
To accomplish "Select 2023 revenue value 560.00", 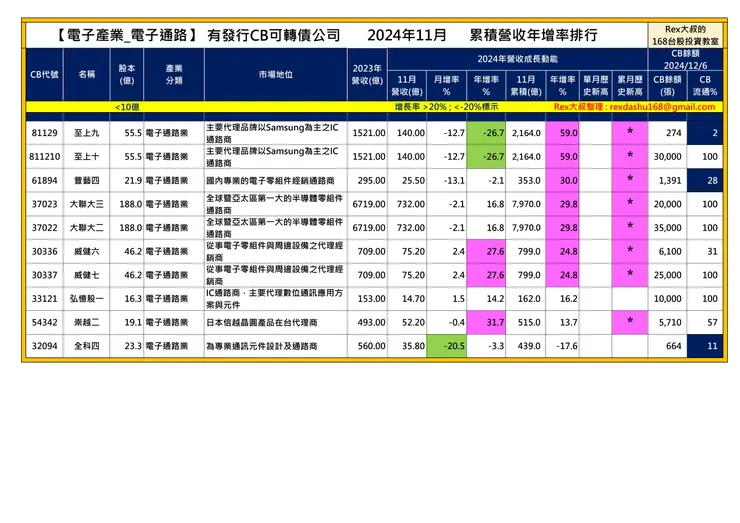I will (x=371, y=346).
